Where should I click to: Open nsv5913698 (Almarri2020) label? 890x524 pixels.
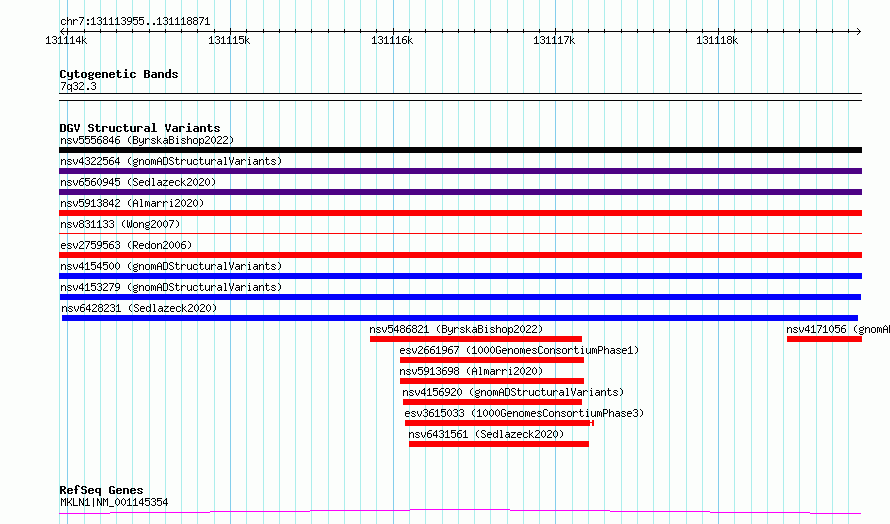click(x=471, y=371)
